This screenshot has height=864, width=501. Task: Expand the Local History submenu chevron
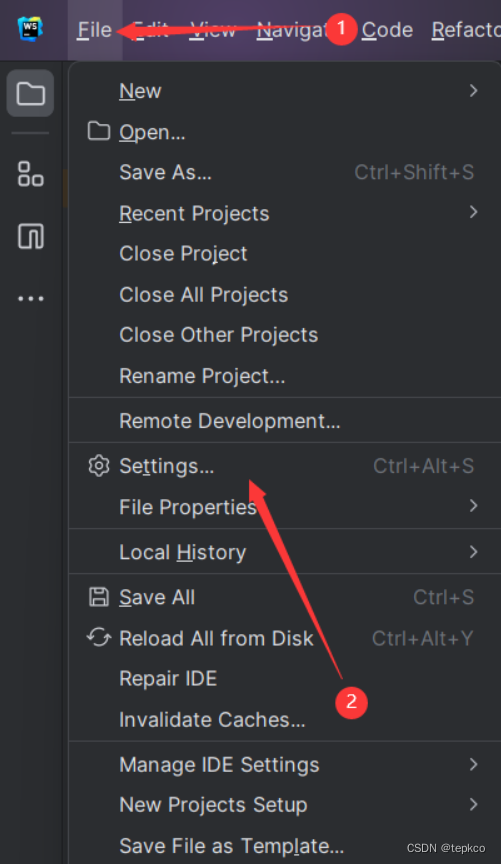473,552
